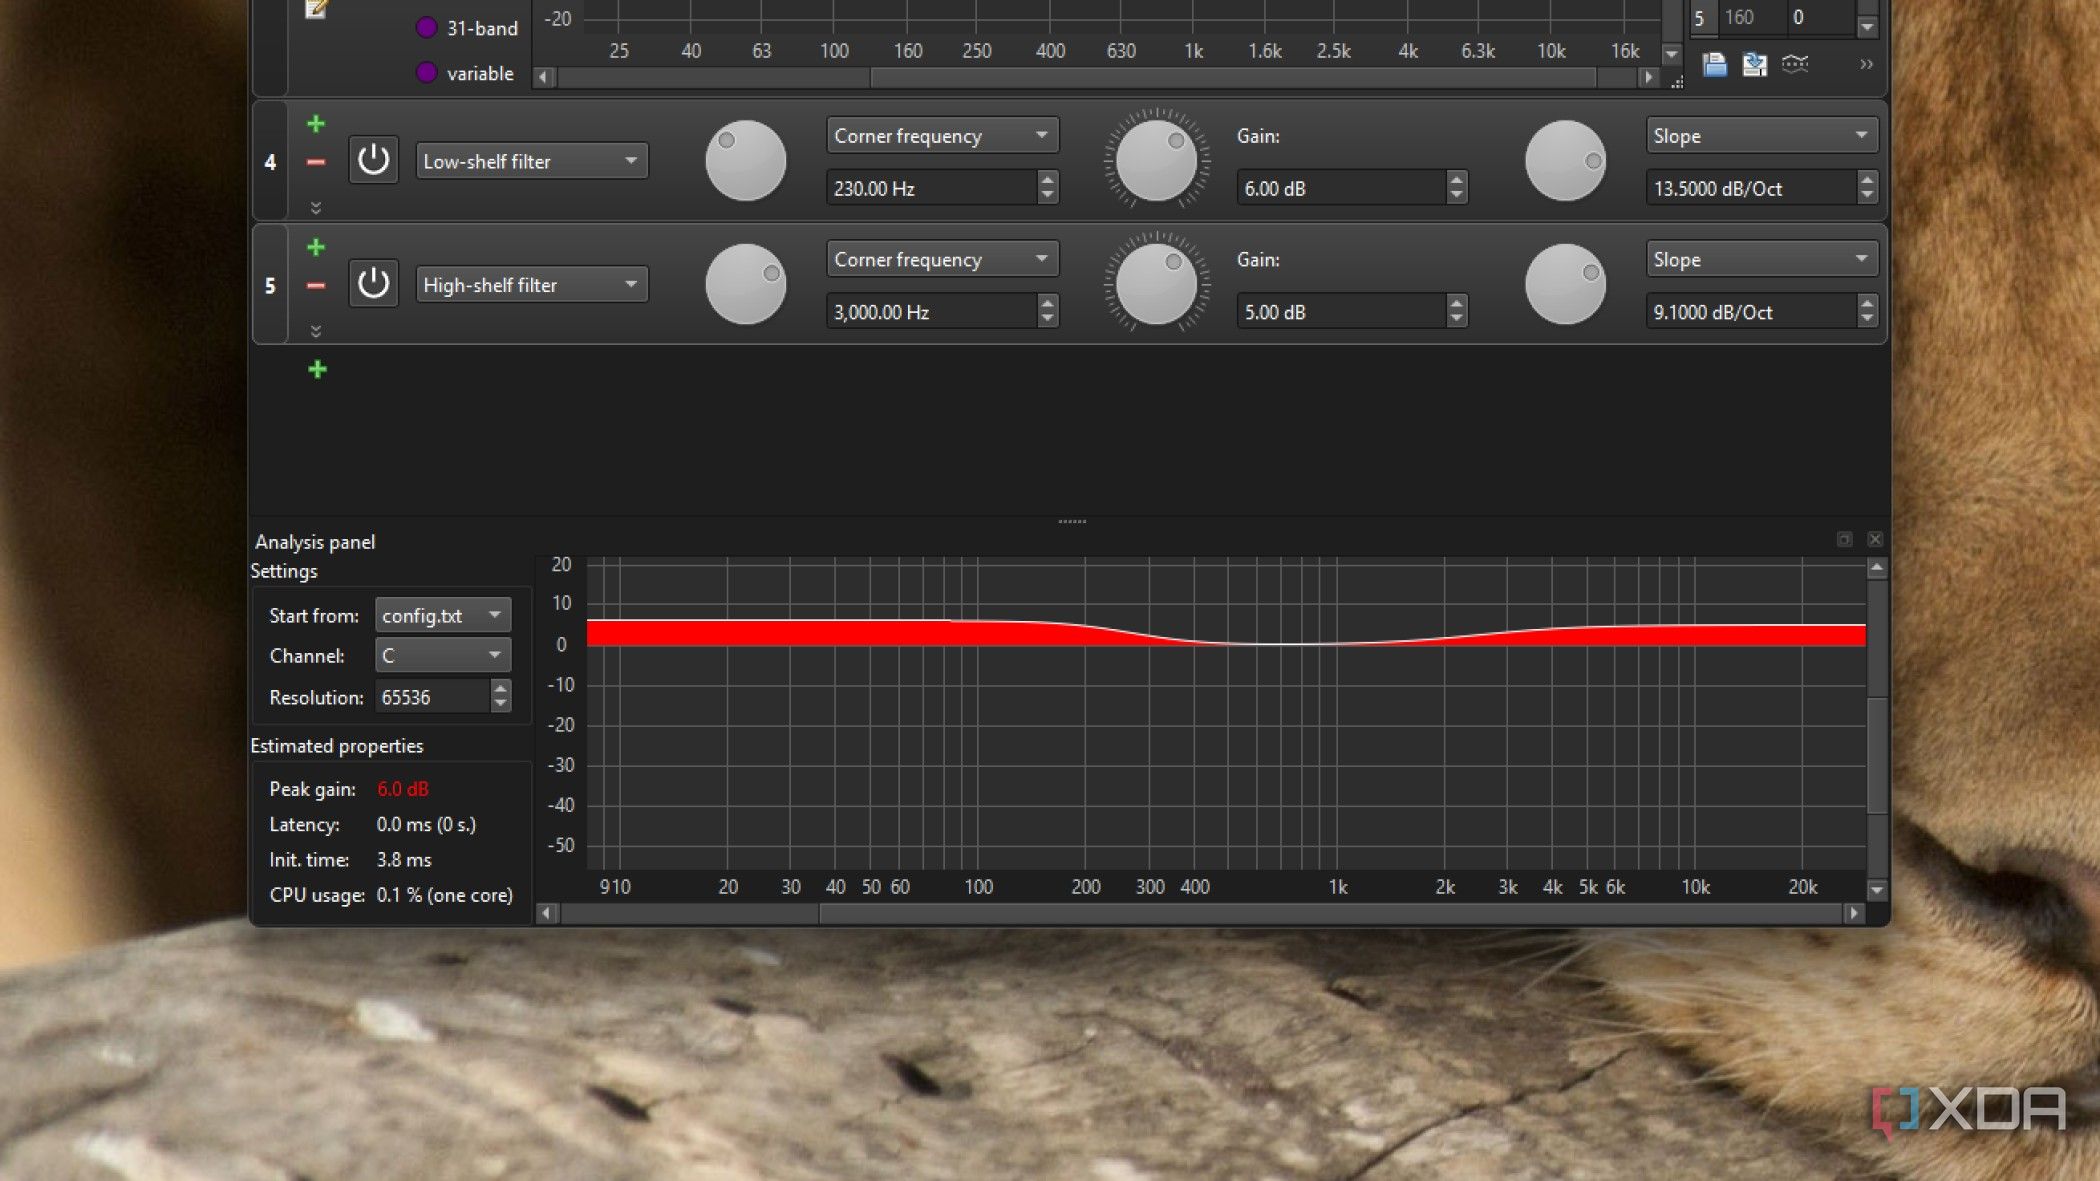The height and width of the screenshot is (1181, 2100).
Task: Remove filter 5 with the red minus icon
Action: coord(316,285)
